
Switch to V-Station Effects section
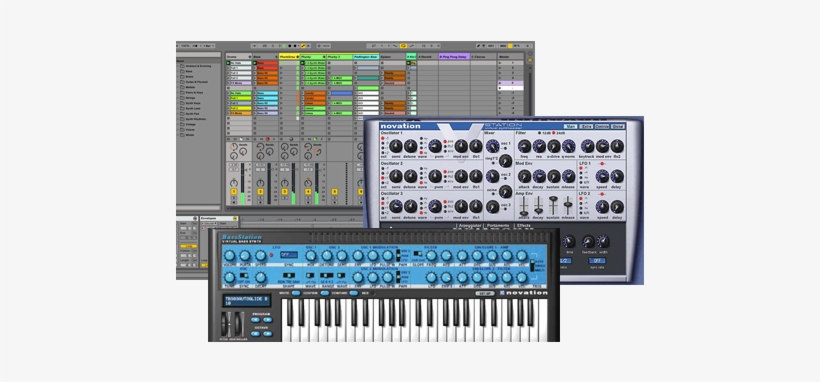[523, 226]
